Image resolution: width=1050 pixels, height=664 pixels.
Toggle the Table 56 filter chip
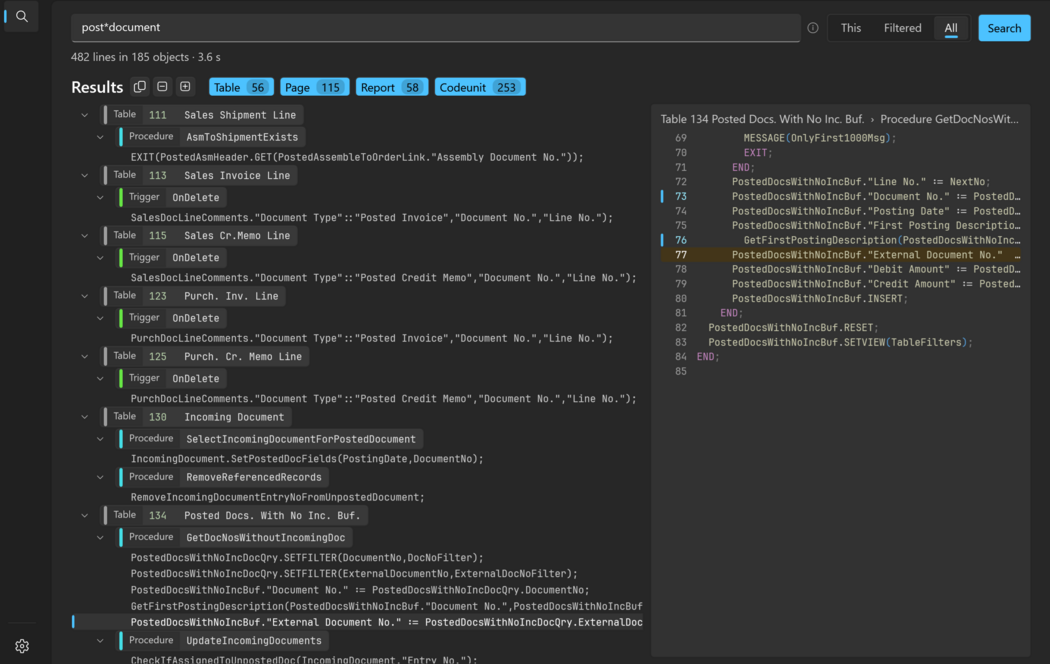tap(241, 87)
